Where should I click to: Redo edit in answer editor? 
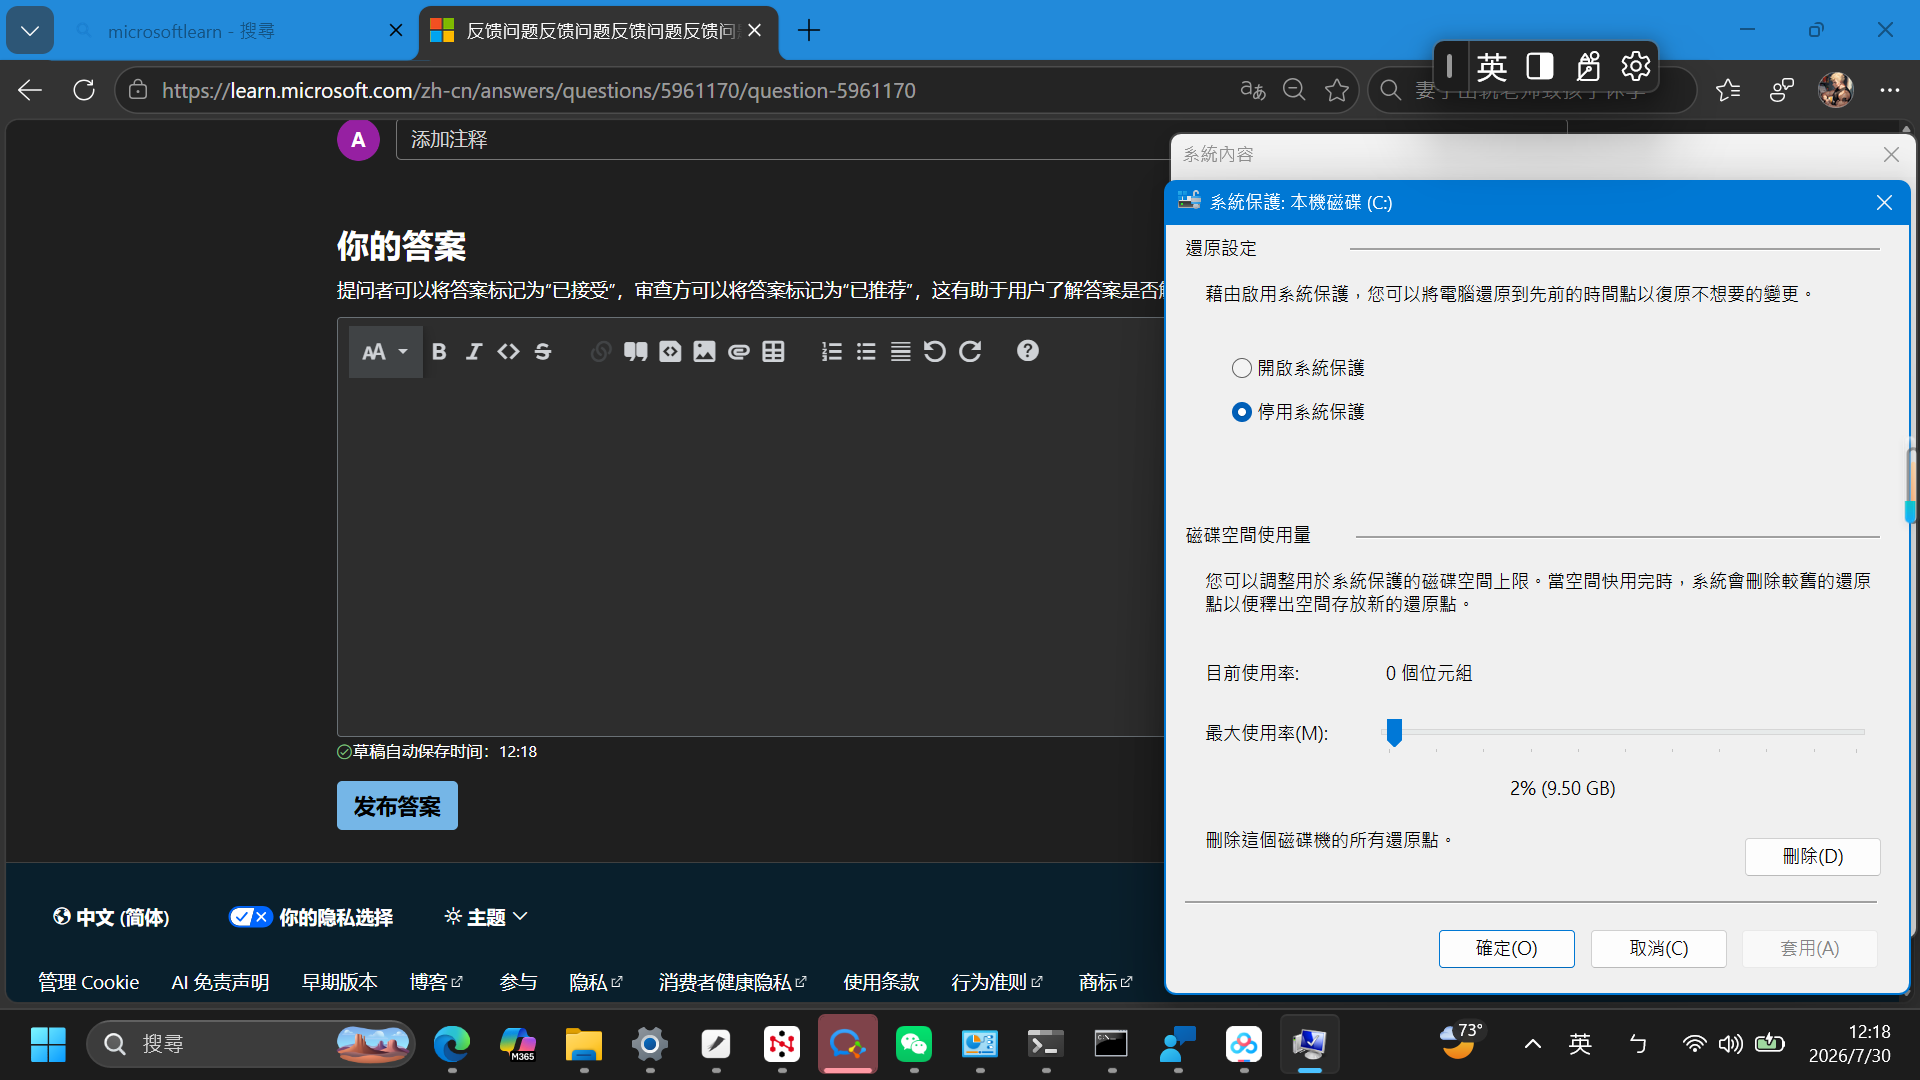point(970,352)
